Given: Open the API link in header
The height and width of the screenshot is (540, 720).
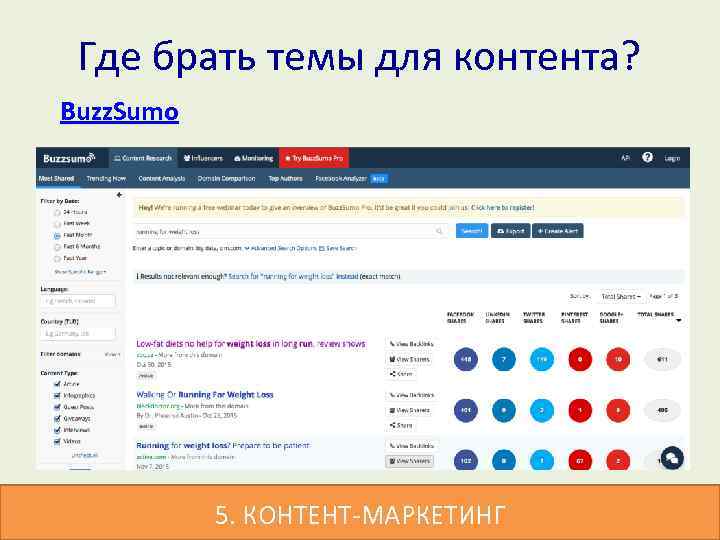Looking at the screenshot, I should (x=625, y=158).
